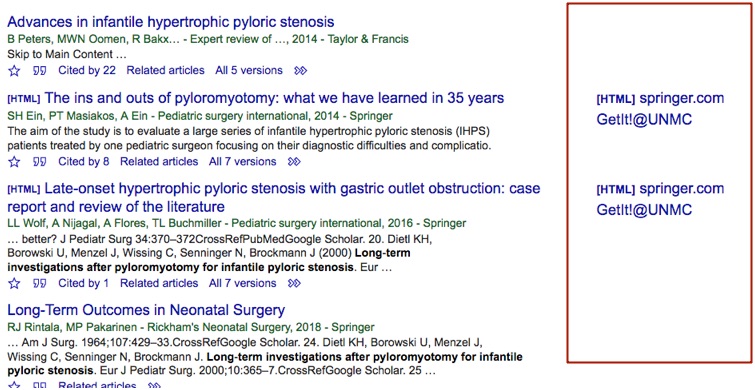View Cited by 8 citations

pos(84,161)
